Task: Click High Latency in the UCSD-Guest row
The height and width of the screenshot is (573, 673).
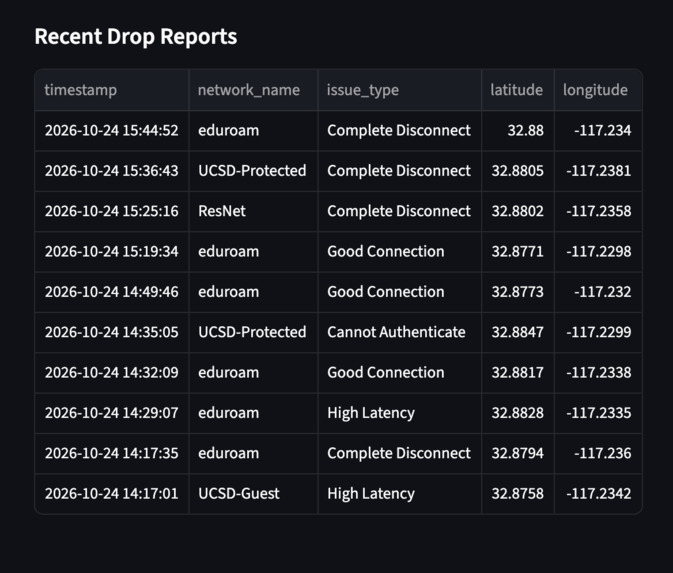Action: tap(400, 494)
